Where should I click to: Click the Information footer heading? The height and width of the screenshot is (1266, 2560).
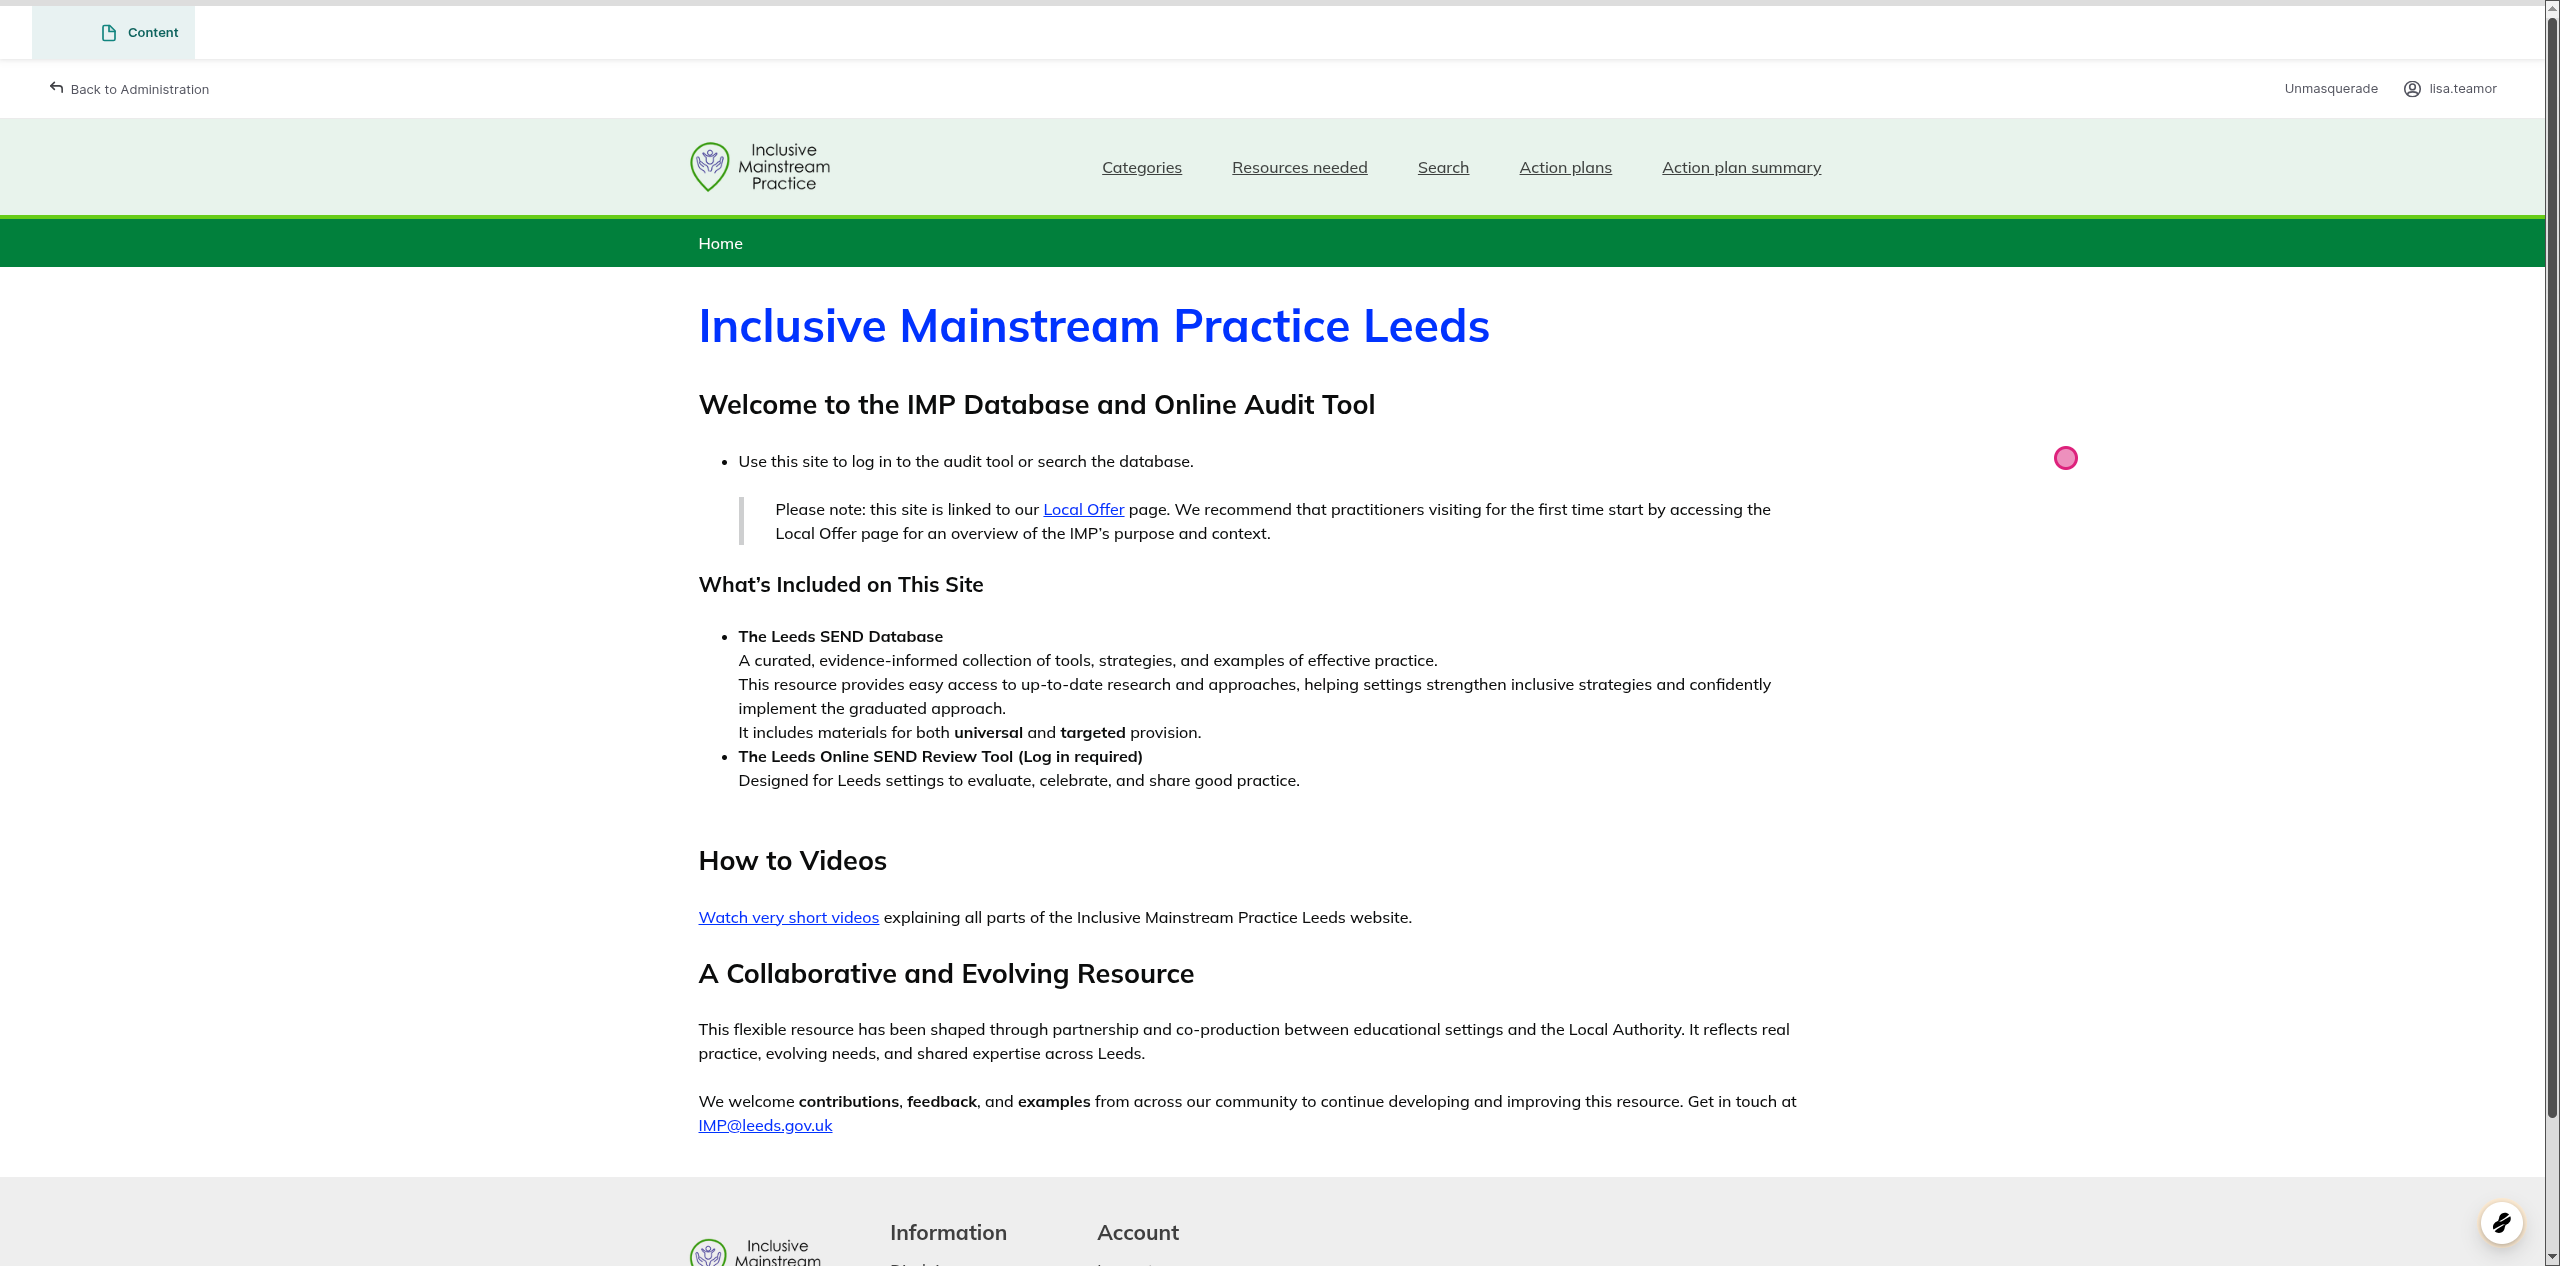[948, 1233]
